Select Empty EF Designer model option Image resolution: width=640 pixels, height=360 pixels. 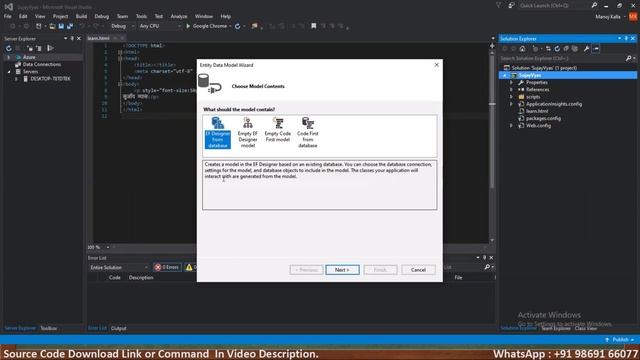point(248,133)
